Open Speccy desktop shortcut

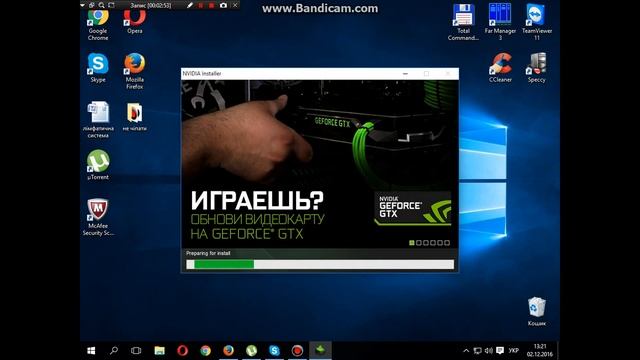tap(537, 68)
